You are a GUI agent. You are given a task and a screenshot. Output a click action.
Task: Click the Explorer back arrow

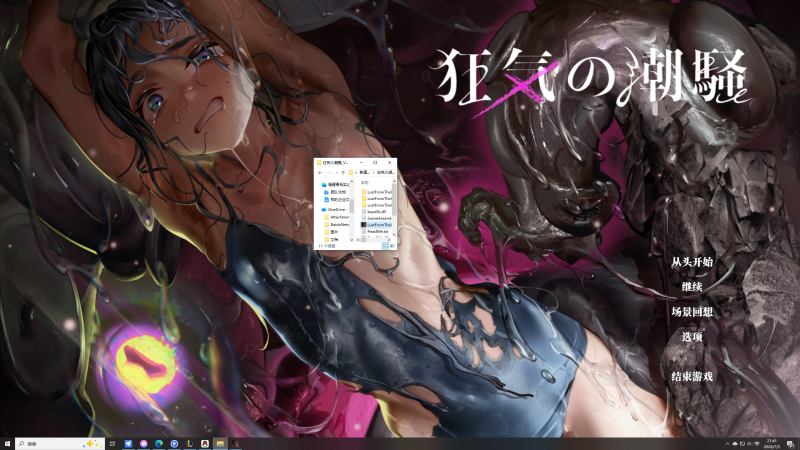320,173
